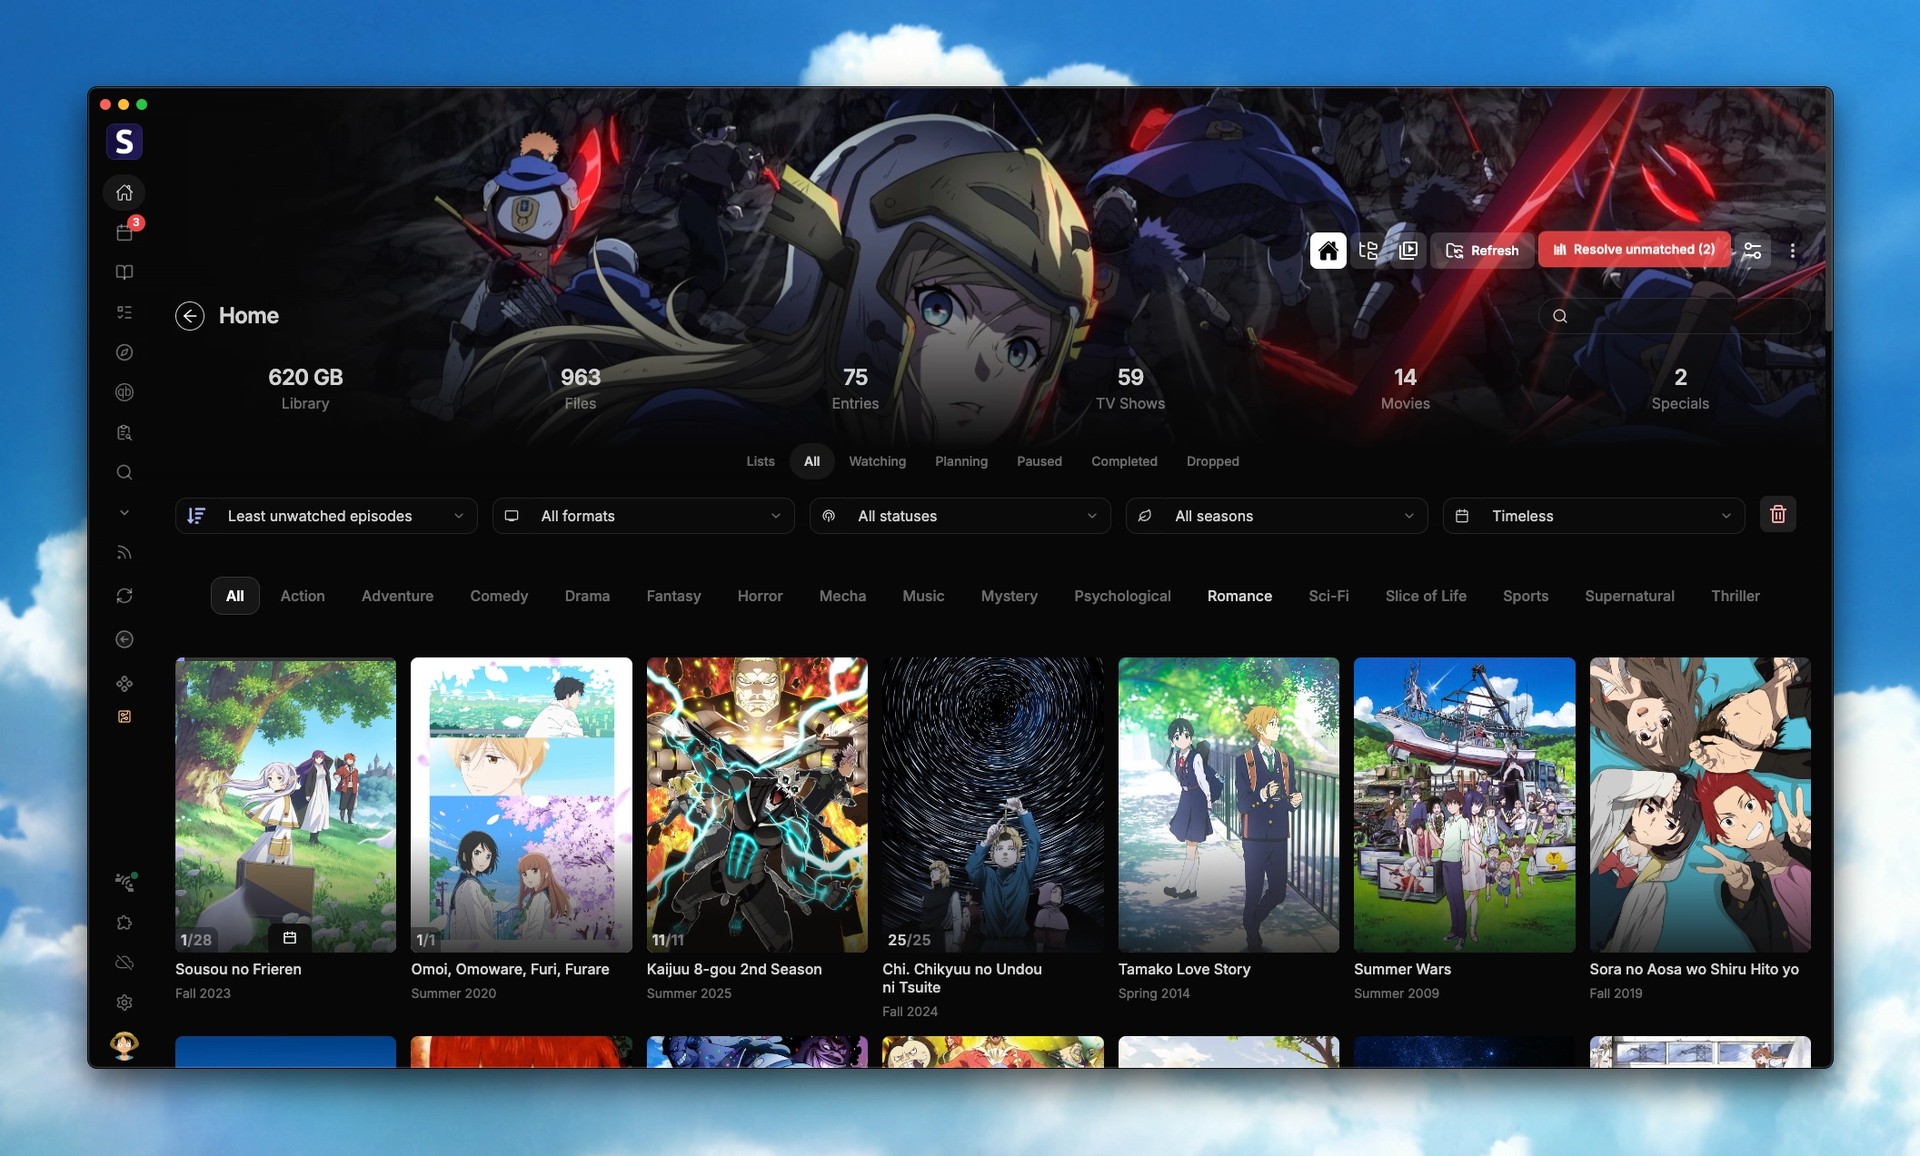This screenshot has width=1920, height=1156.
Task: Open the Seanime logo in the sidebar
Action: 124,142
